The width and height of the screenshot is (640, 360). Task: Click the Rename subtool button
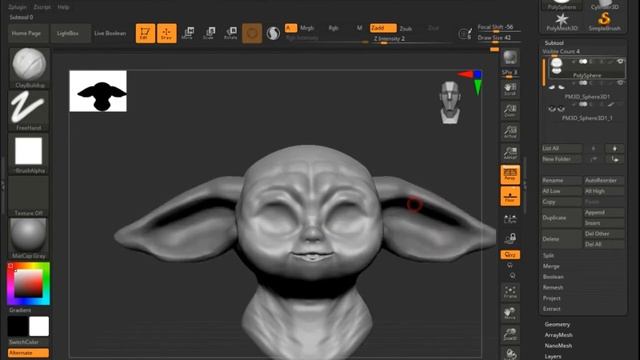561,180
